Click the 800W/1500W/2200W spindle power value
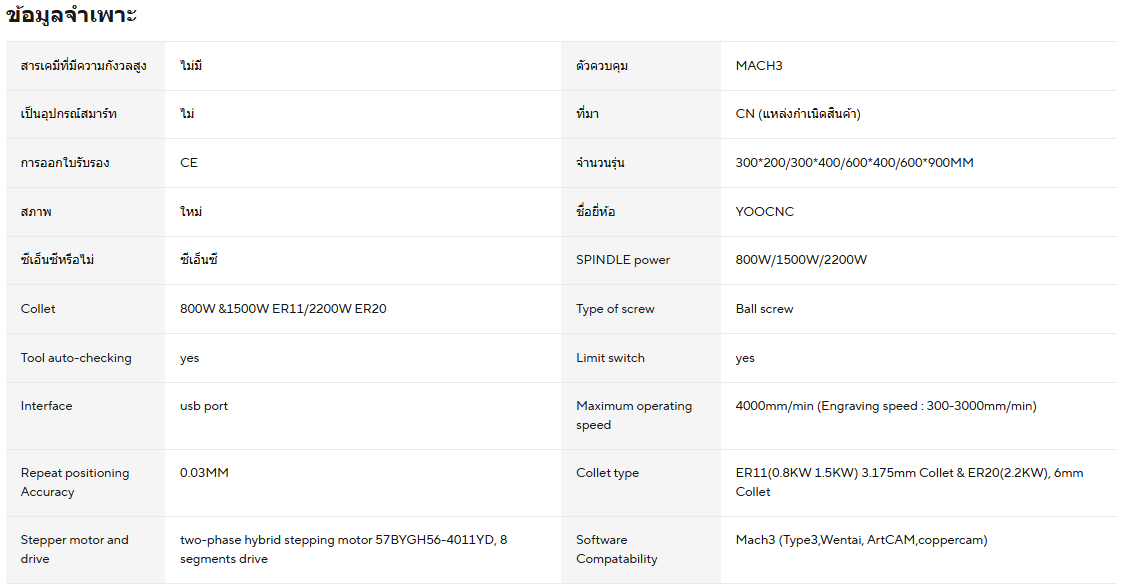Image resolution: width=1132 pixels, height=588 pixels. coord(801,260)
